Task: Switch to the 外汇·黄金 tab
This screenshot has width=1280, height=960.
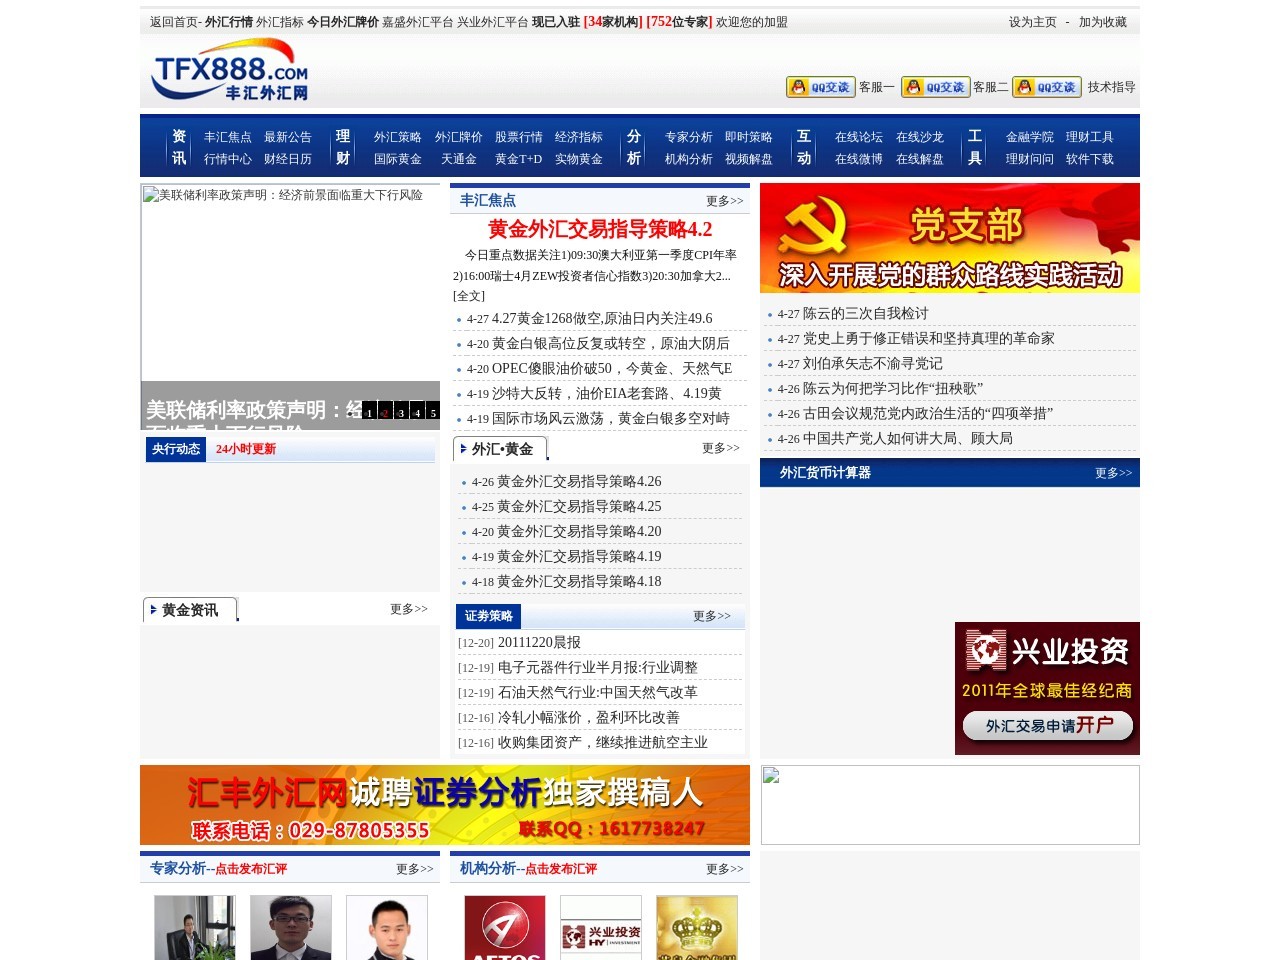Action: click(501, 449)
